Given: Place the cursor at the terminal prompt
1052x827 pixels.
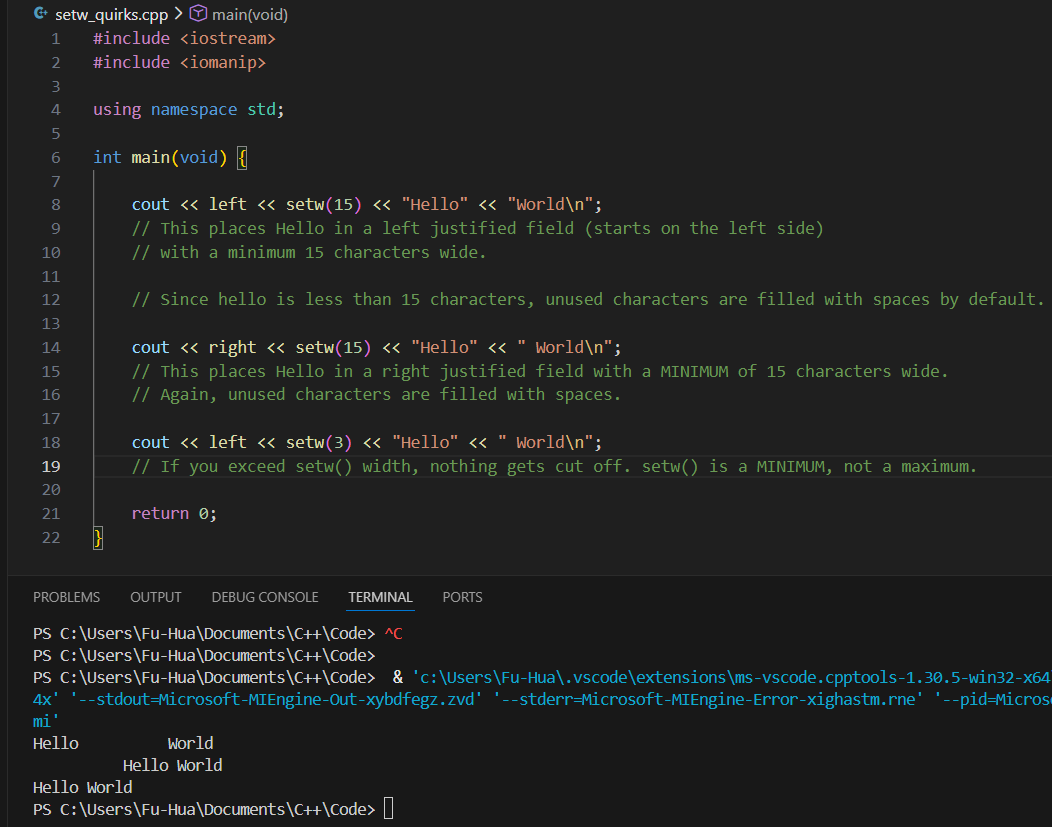Looking at the screenshot, I should 389,808.
